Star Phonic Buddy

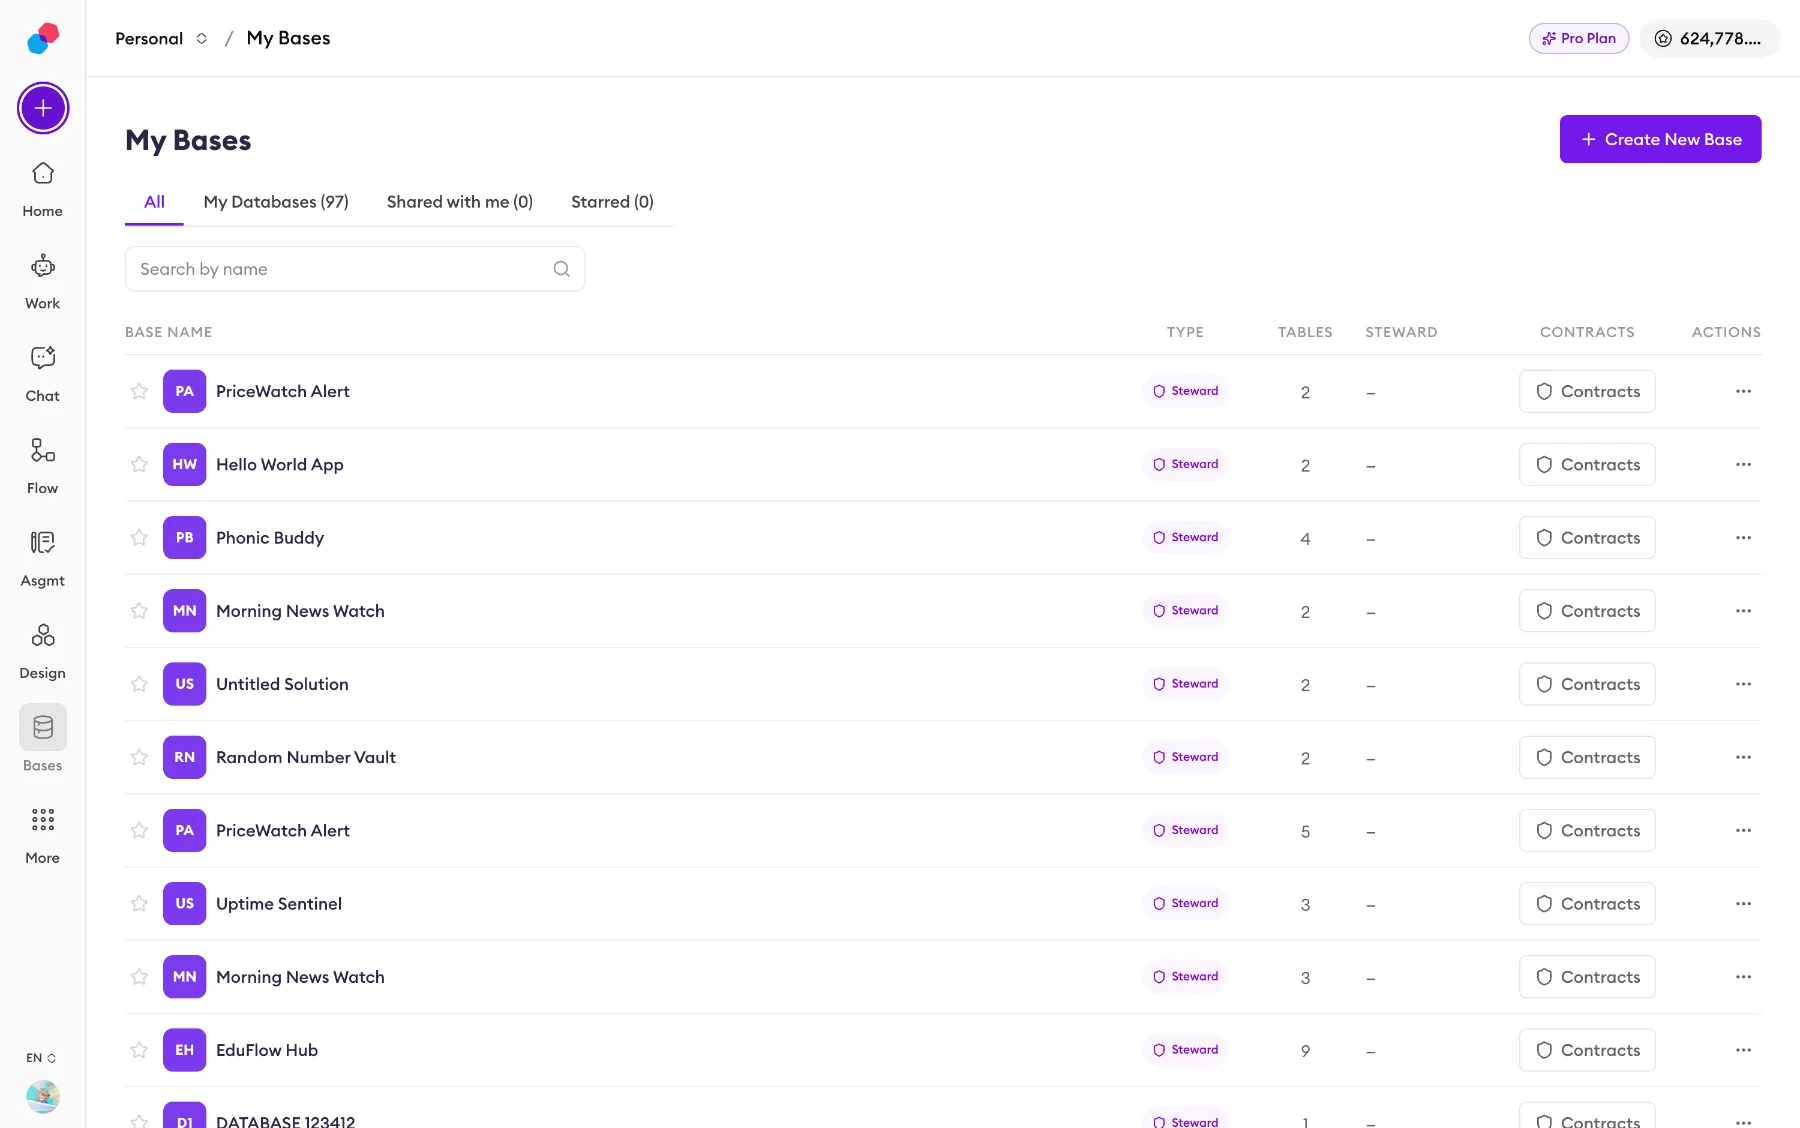coord(139,537)
